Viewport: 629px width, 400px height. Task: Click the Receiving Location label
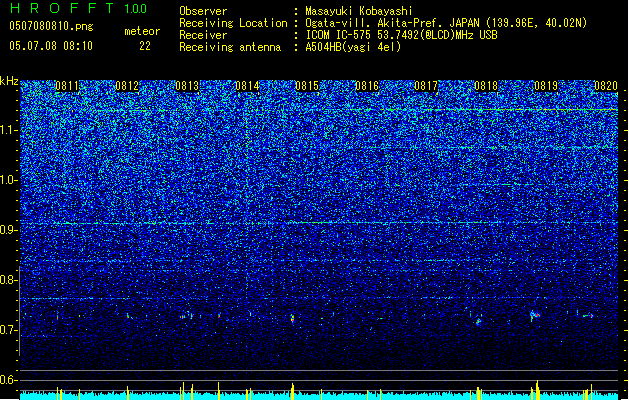(x=233, y=23)
